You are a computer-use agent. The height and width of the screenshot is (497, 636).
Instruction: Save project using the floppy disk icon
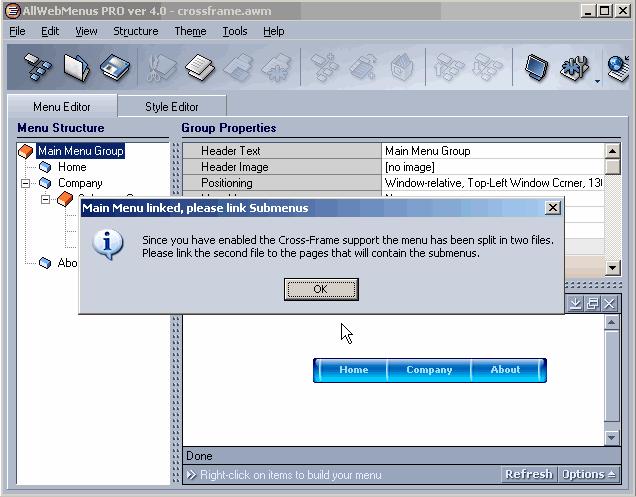114,67
